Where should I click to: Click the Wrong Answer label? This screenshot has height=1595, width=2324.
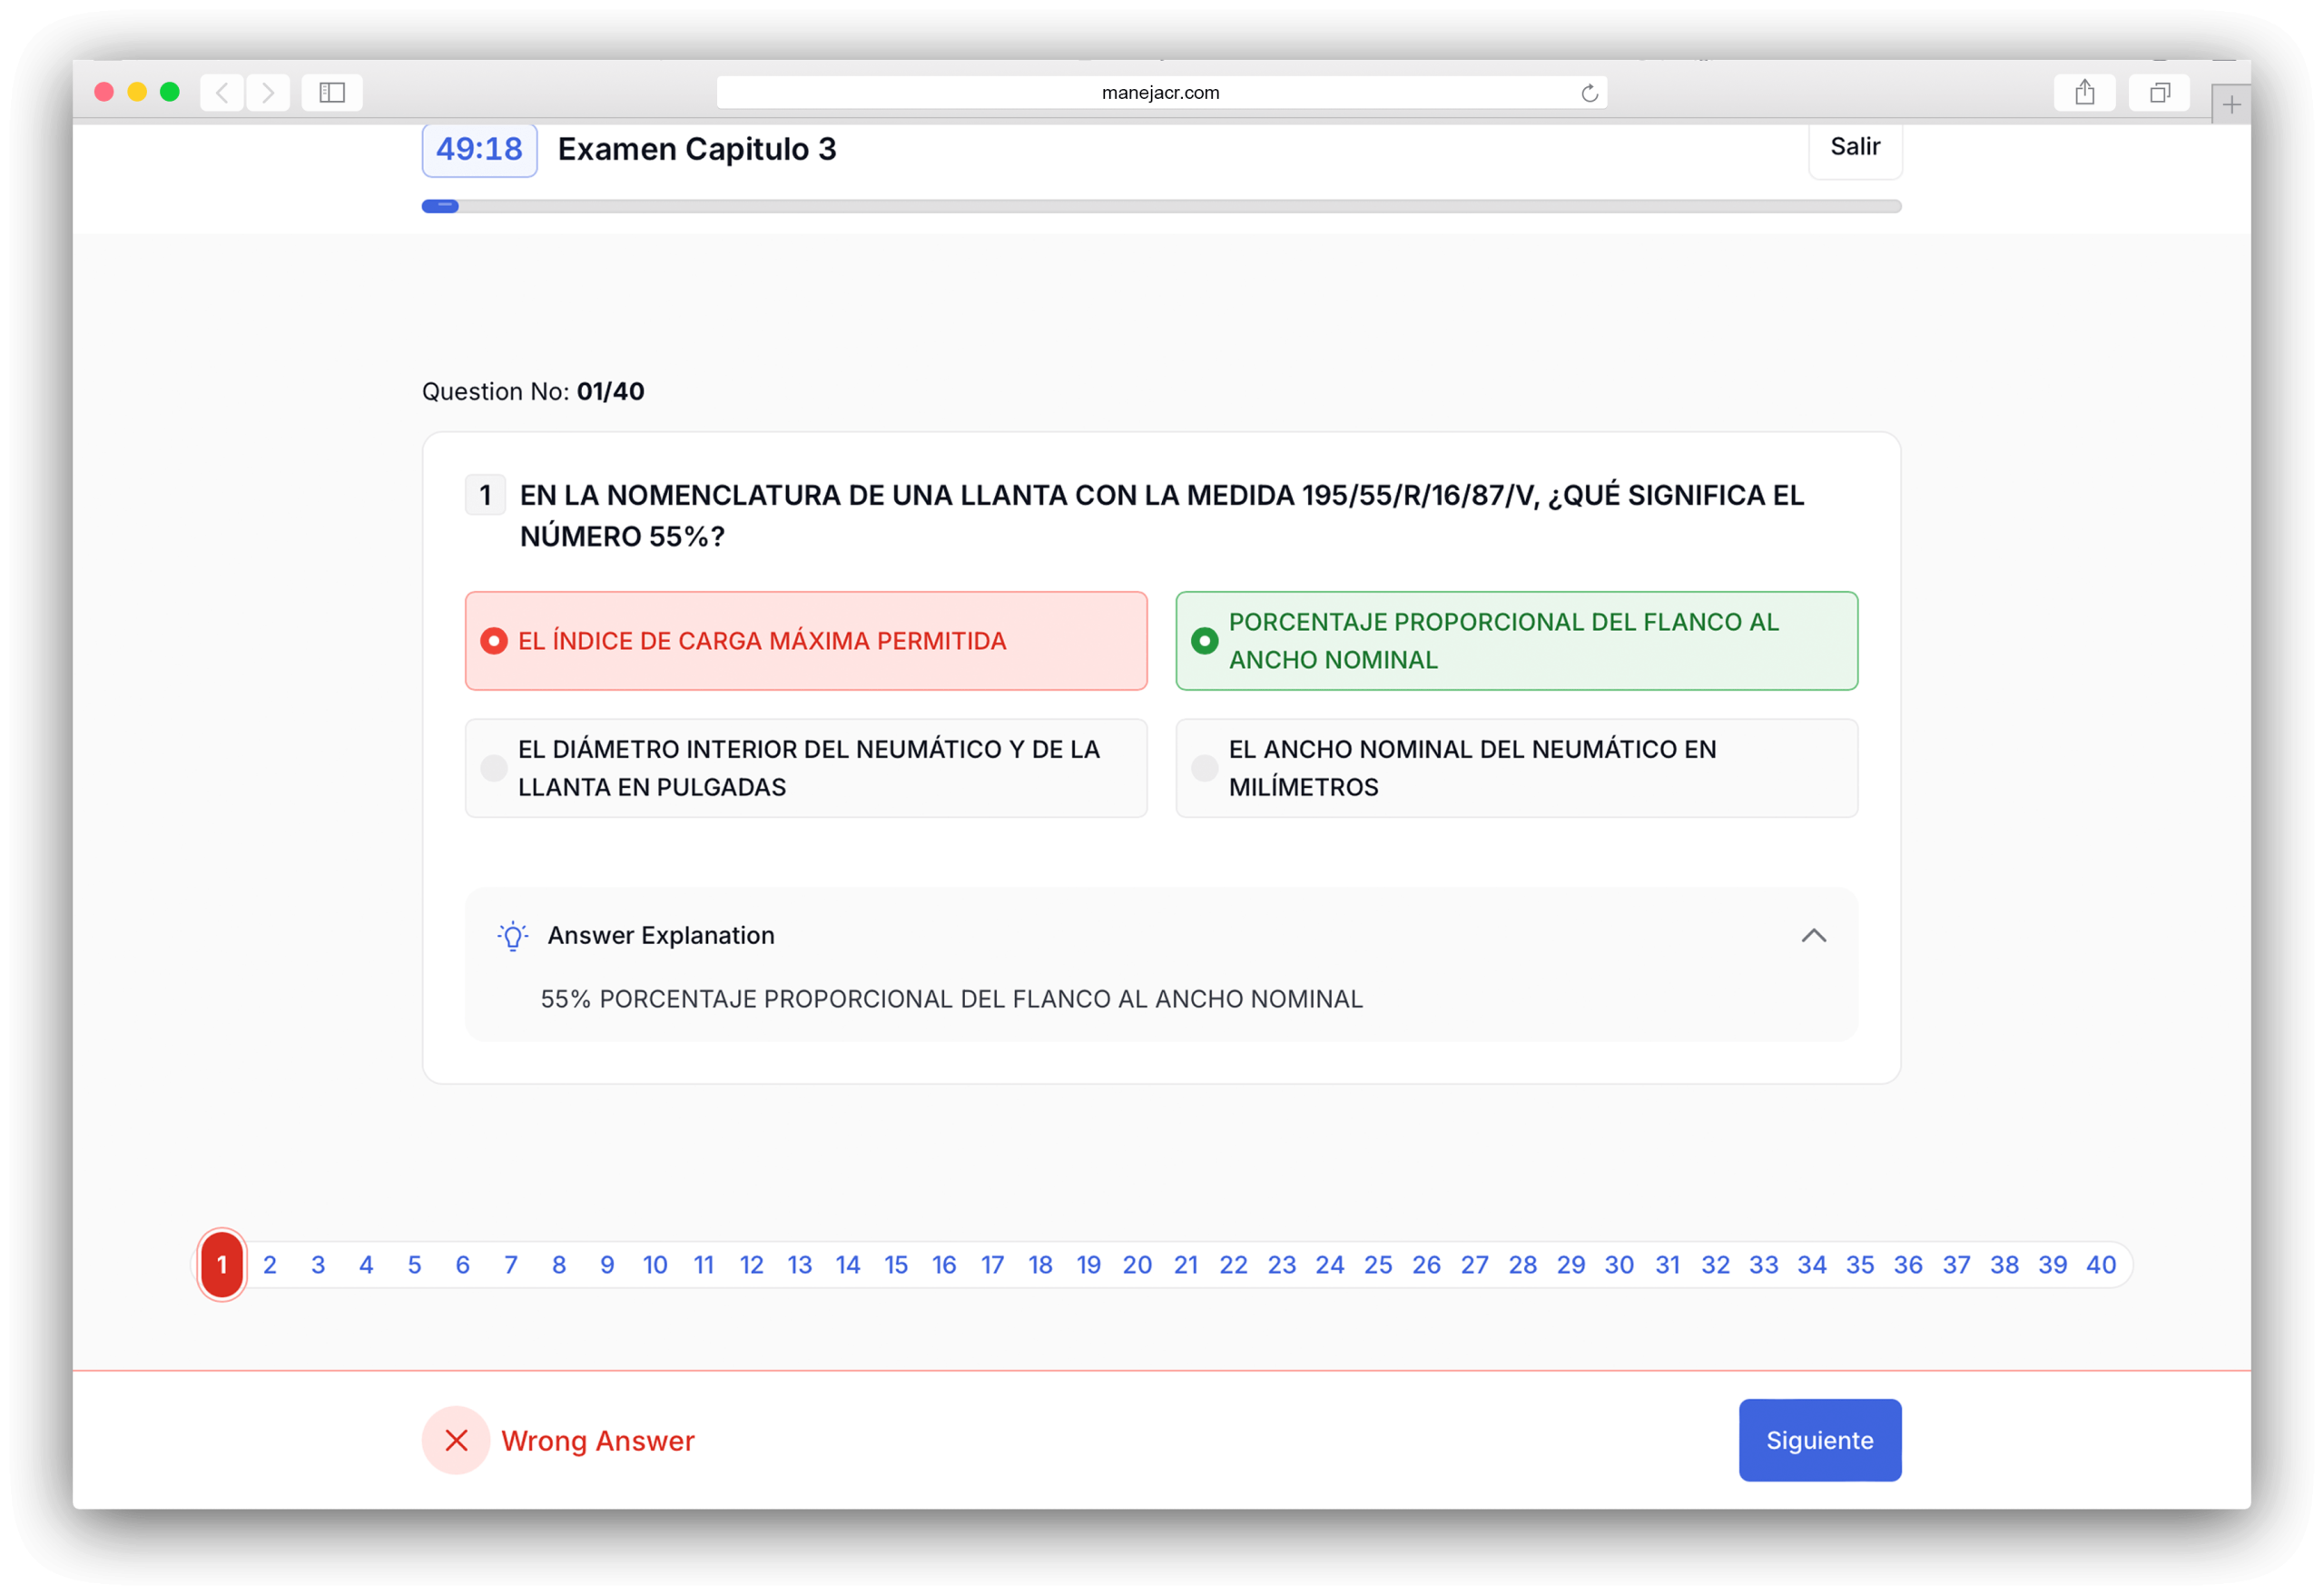(x=598, y=1441)
